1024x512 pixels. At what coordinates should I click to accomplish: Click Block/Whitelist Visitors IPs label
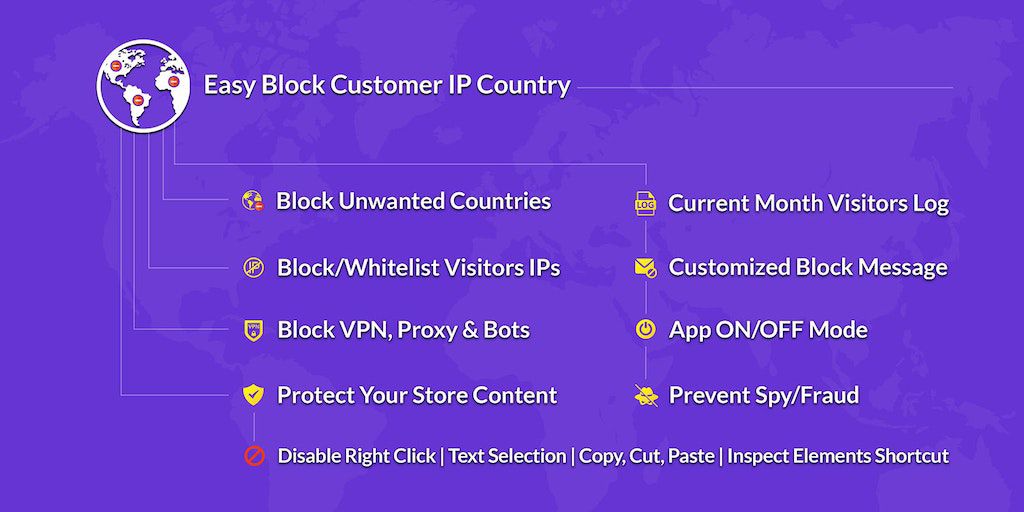(418, 268)
